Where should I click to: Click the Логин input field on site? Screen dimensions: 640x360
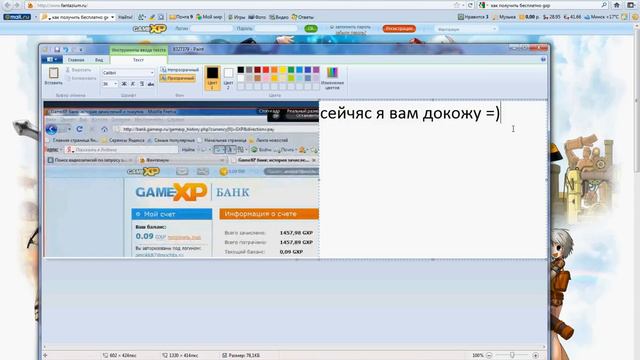click(212, 29)
